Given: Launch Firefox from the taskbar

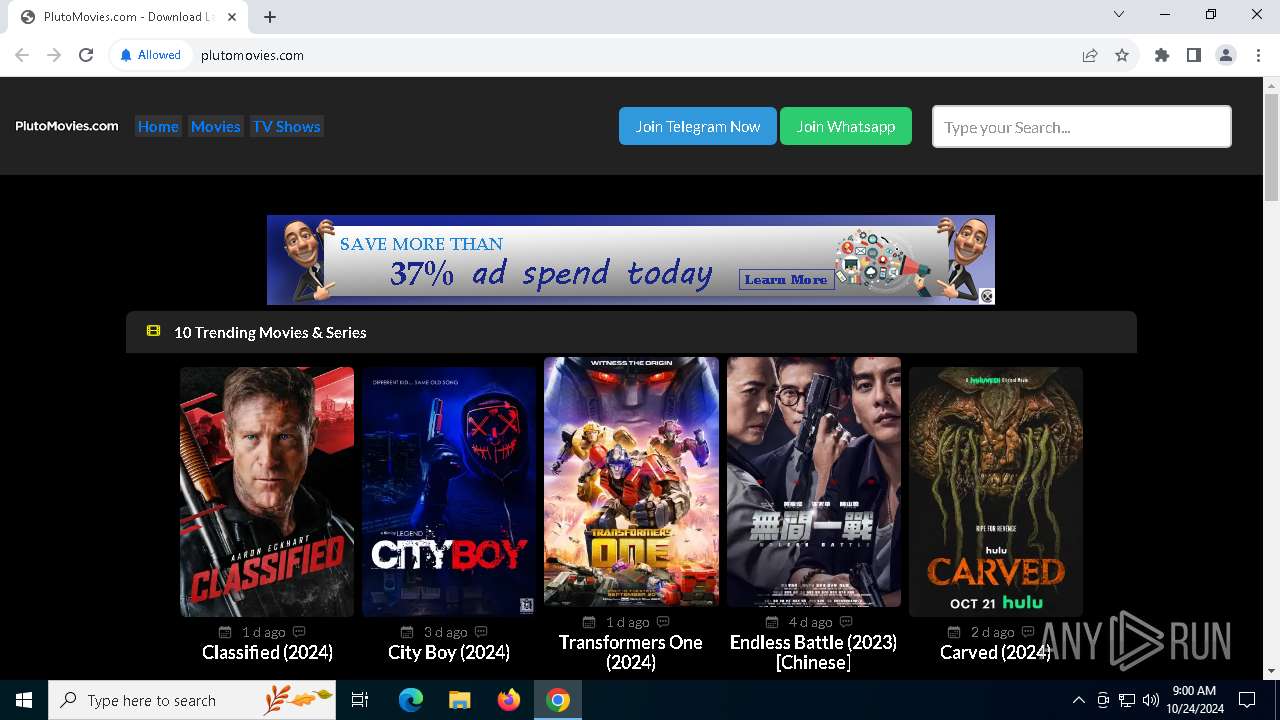Looking at the screenshot, I should pos(508,700).
